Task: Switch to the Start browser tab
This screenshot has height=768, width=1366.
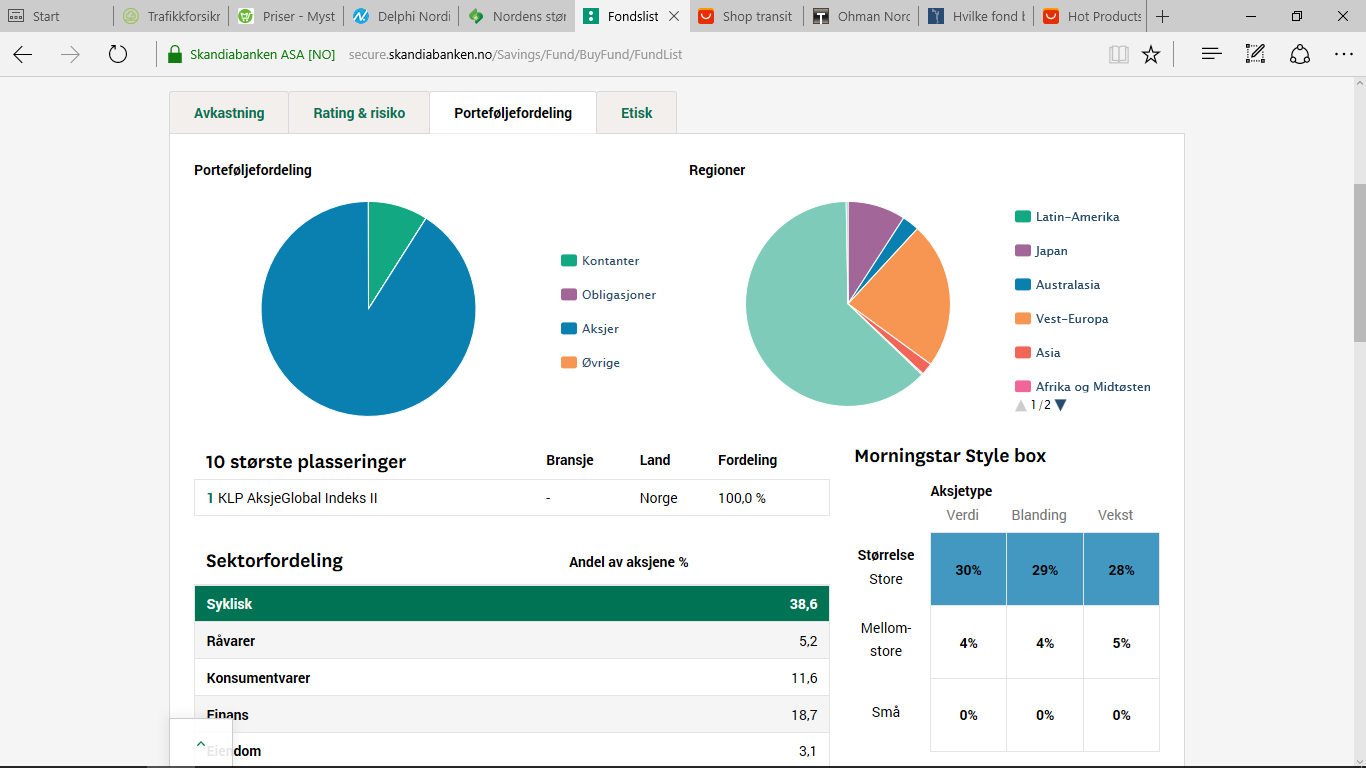Action: pos(57,16)
